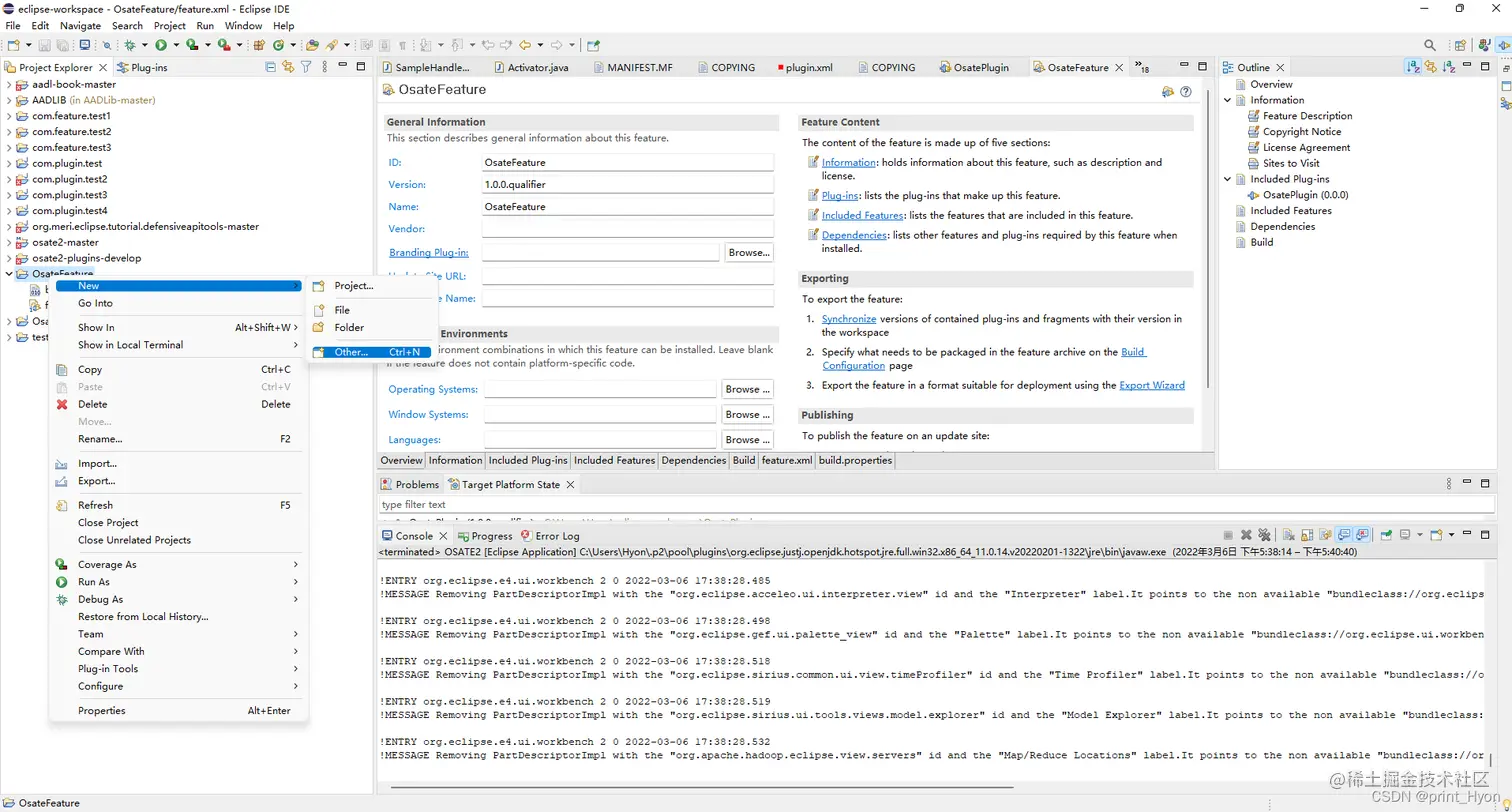Open the Debug button dropdown arrow

(144, 45)
